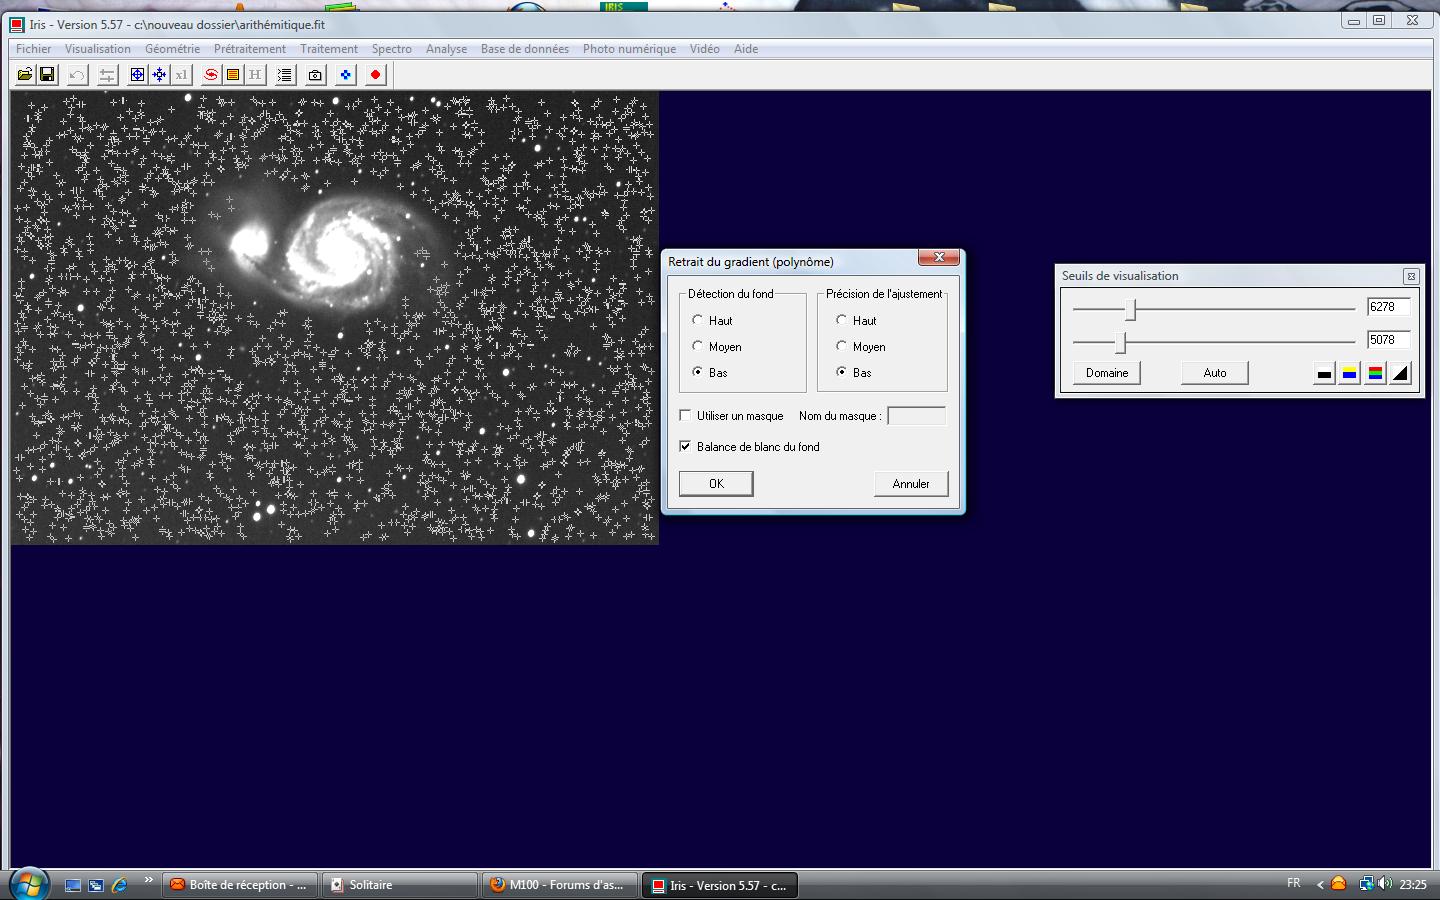Open the settings sliders toolbar icon
The image size is (1440, 900).
(107, 75)
